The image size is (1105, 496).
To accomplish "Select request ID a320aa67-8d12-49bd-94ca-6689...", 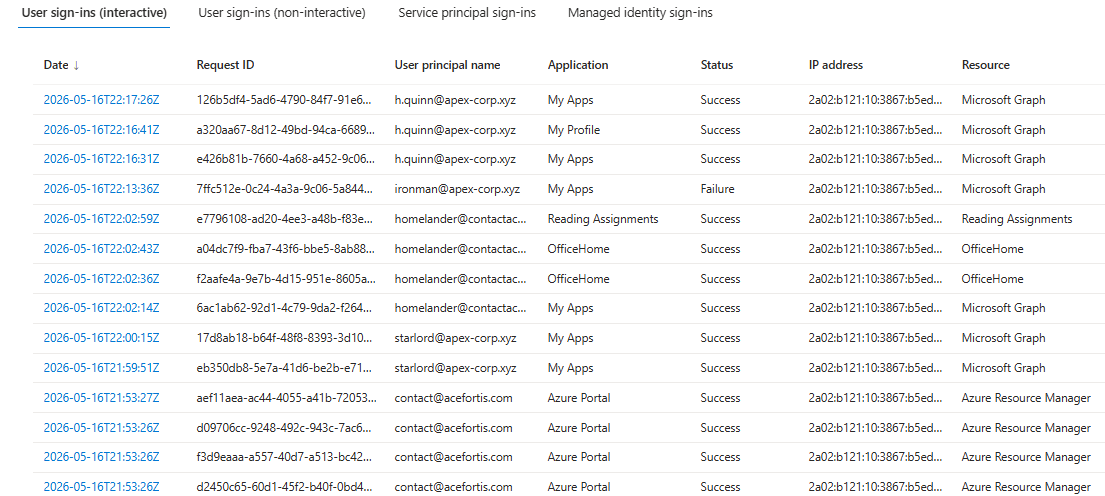I will tap(285, 130).
